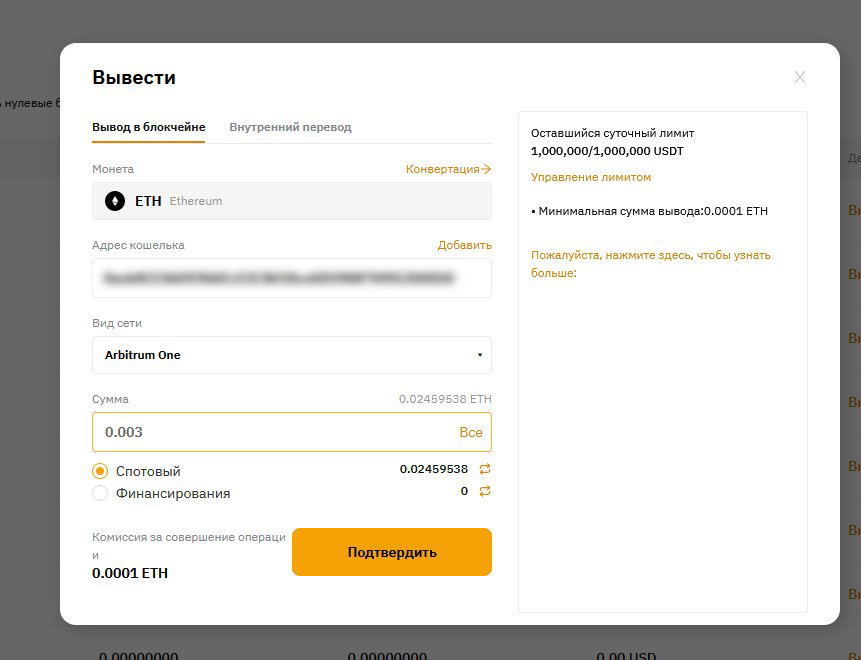This screenshot has height=660, width=861.
Task: Click the learn more link about withdrawals
Action: tap(650, 264)
